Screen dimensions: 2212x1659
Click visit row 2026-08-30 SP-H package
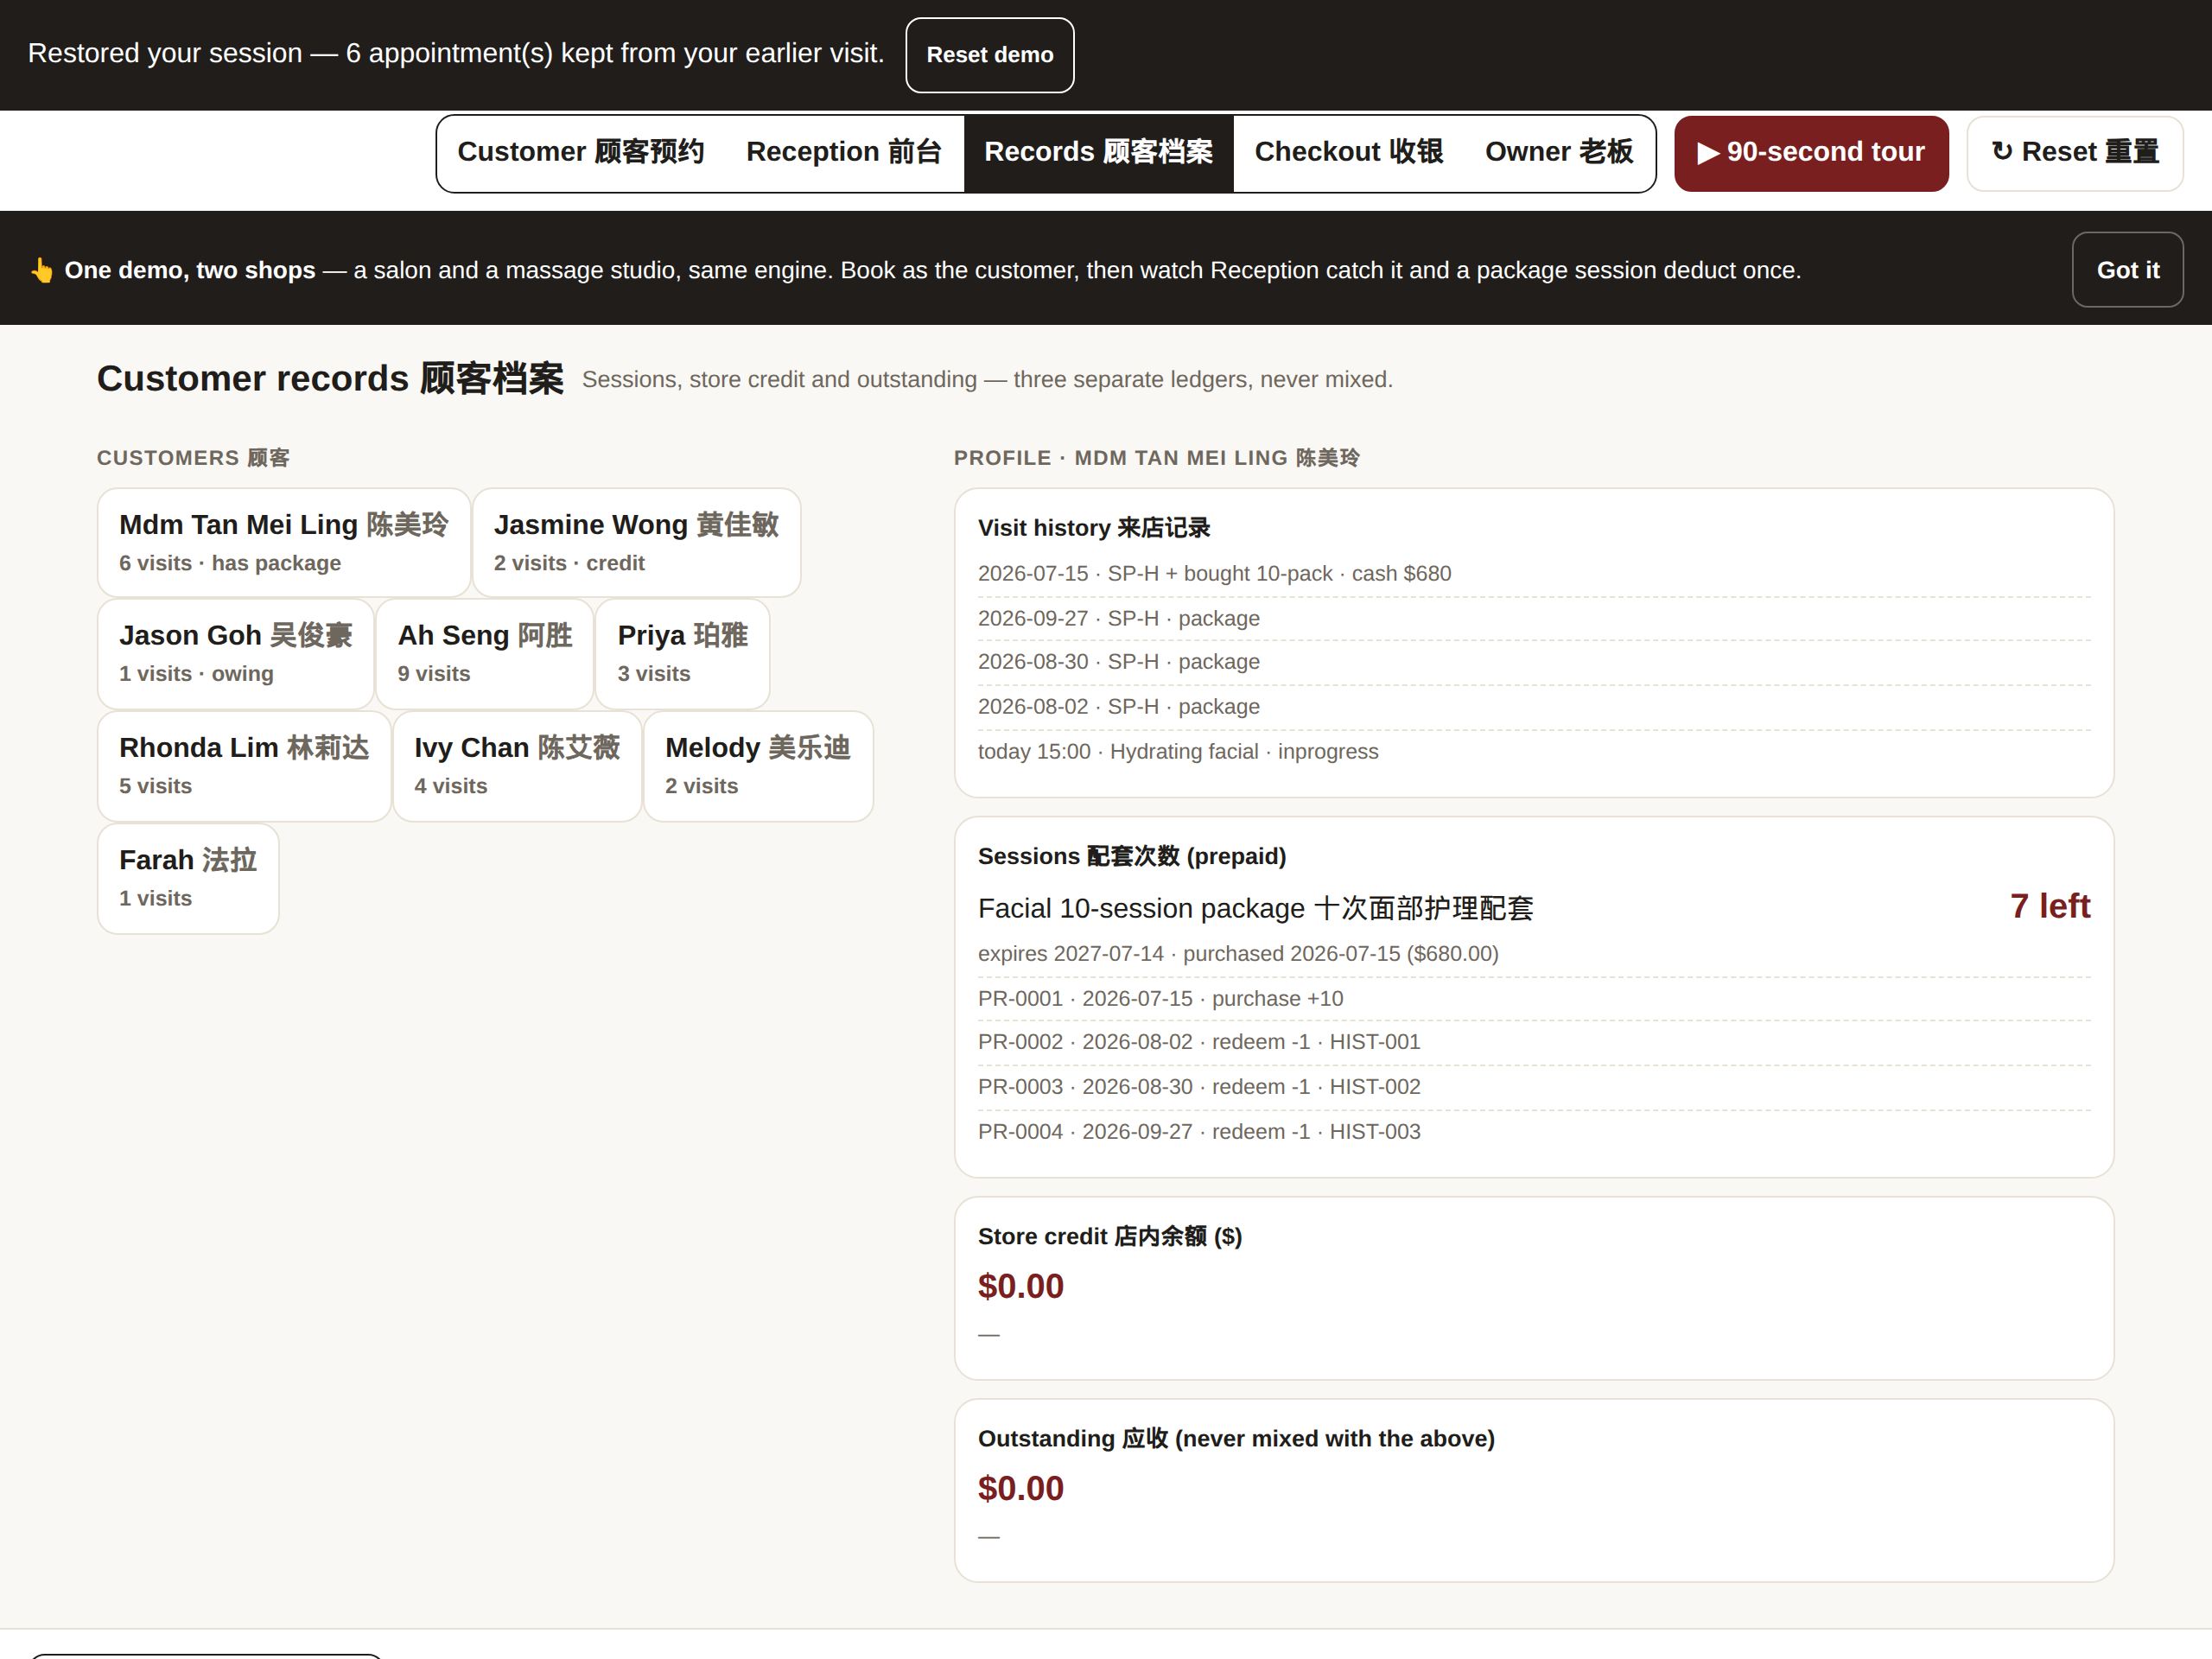[x=1533, y=662]
